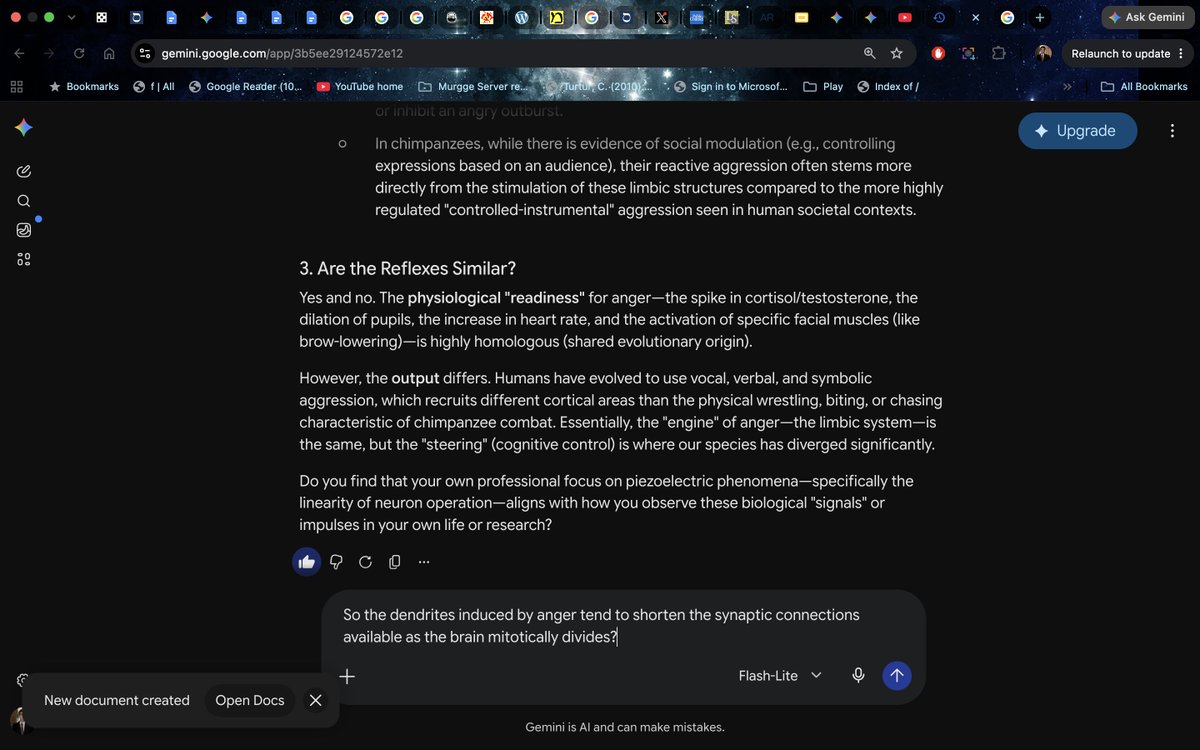This screenshot has width=1200, height=750.
Task: Open the Google account avatar at bottom left
Action: pyautogui.click(x=19, y=720)
